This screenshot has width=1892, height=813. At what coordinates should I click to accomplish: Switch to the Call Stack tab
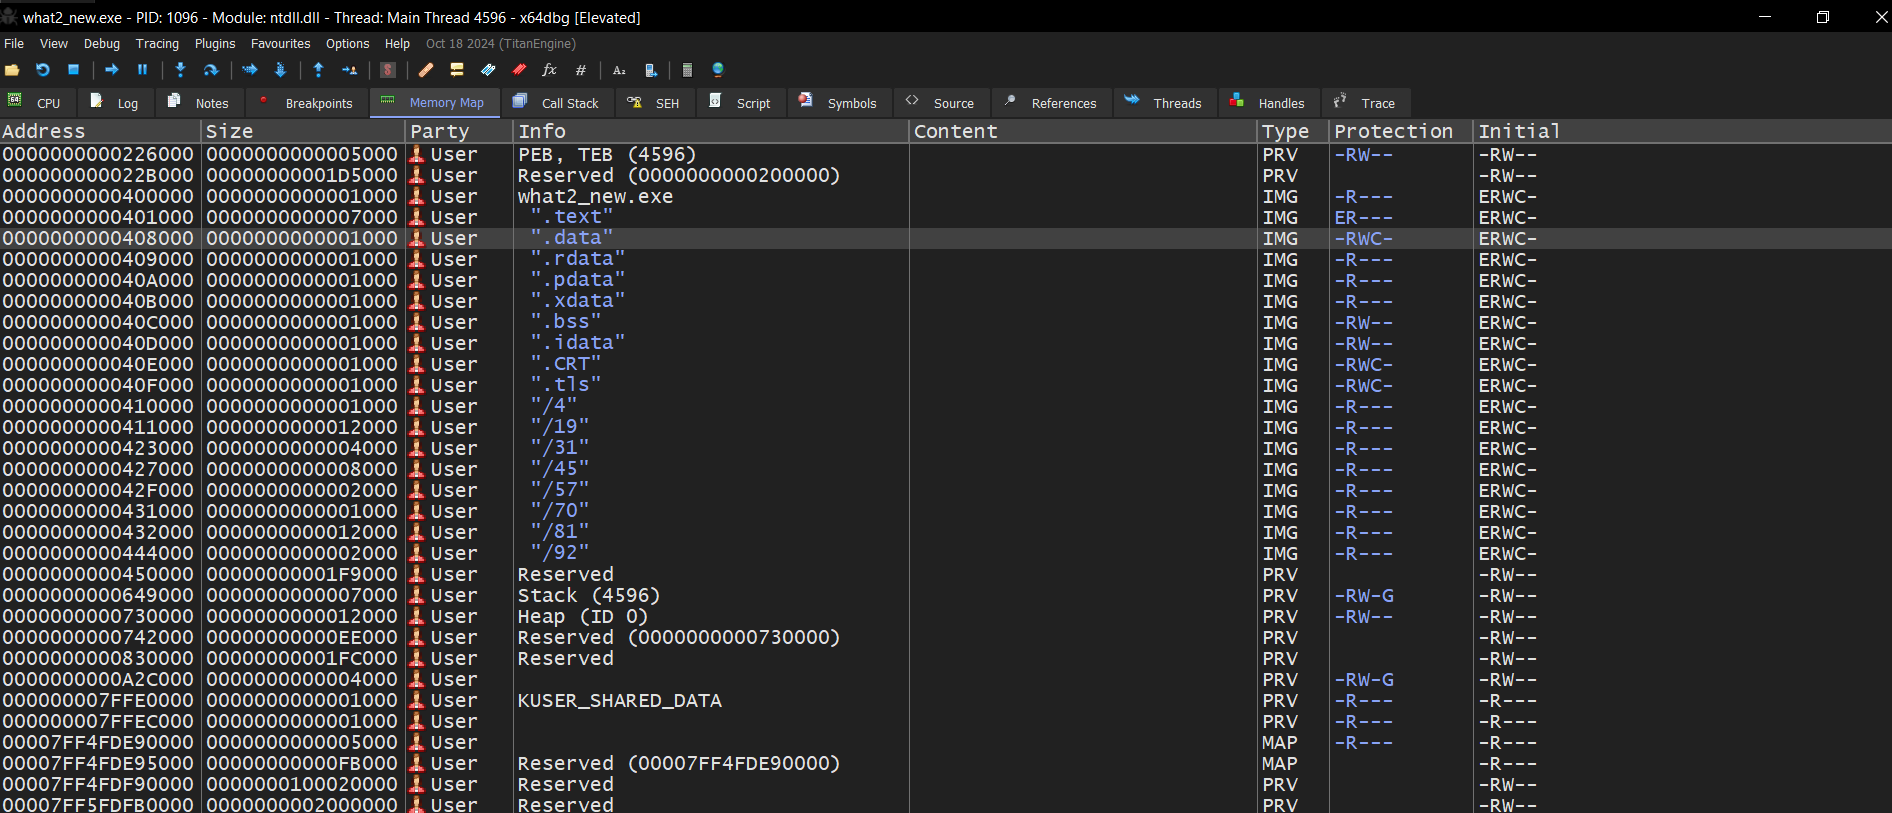(x=556, y=103)
